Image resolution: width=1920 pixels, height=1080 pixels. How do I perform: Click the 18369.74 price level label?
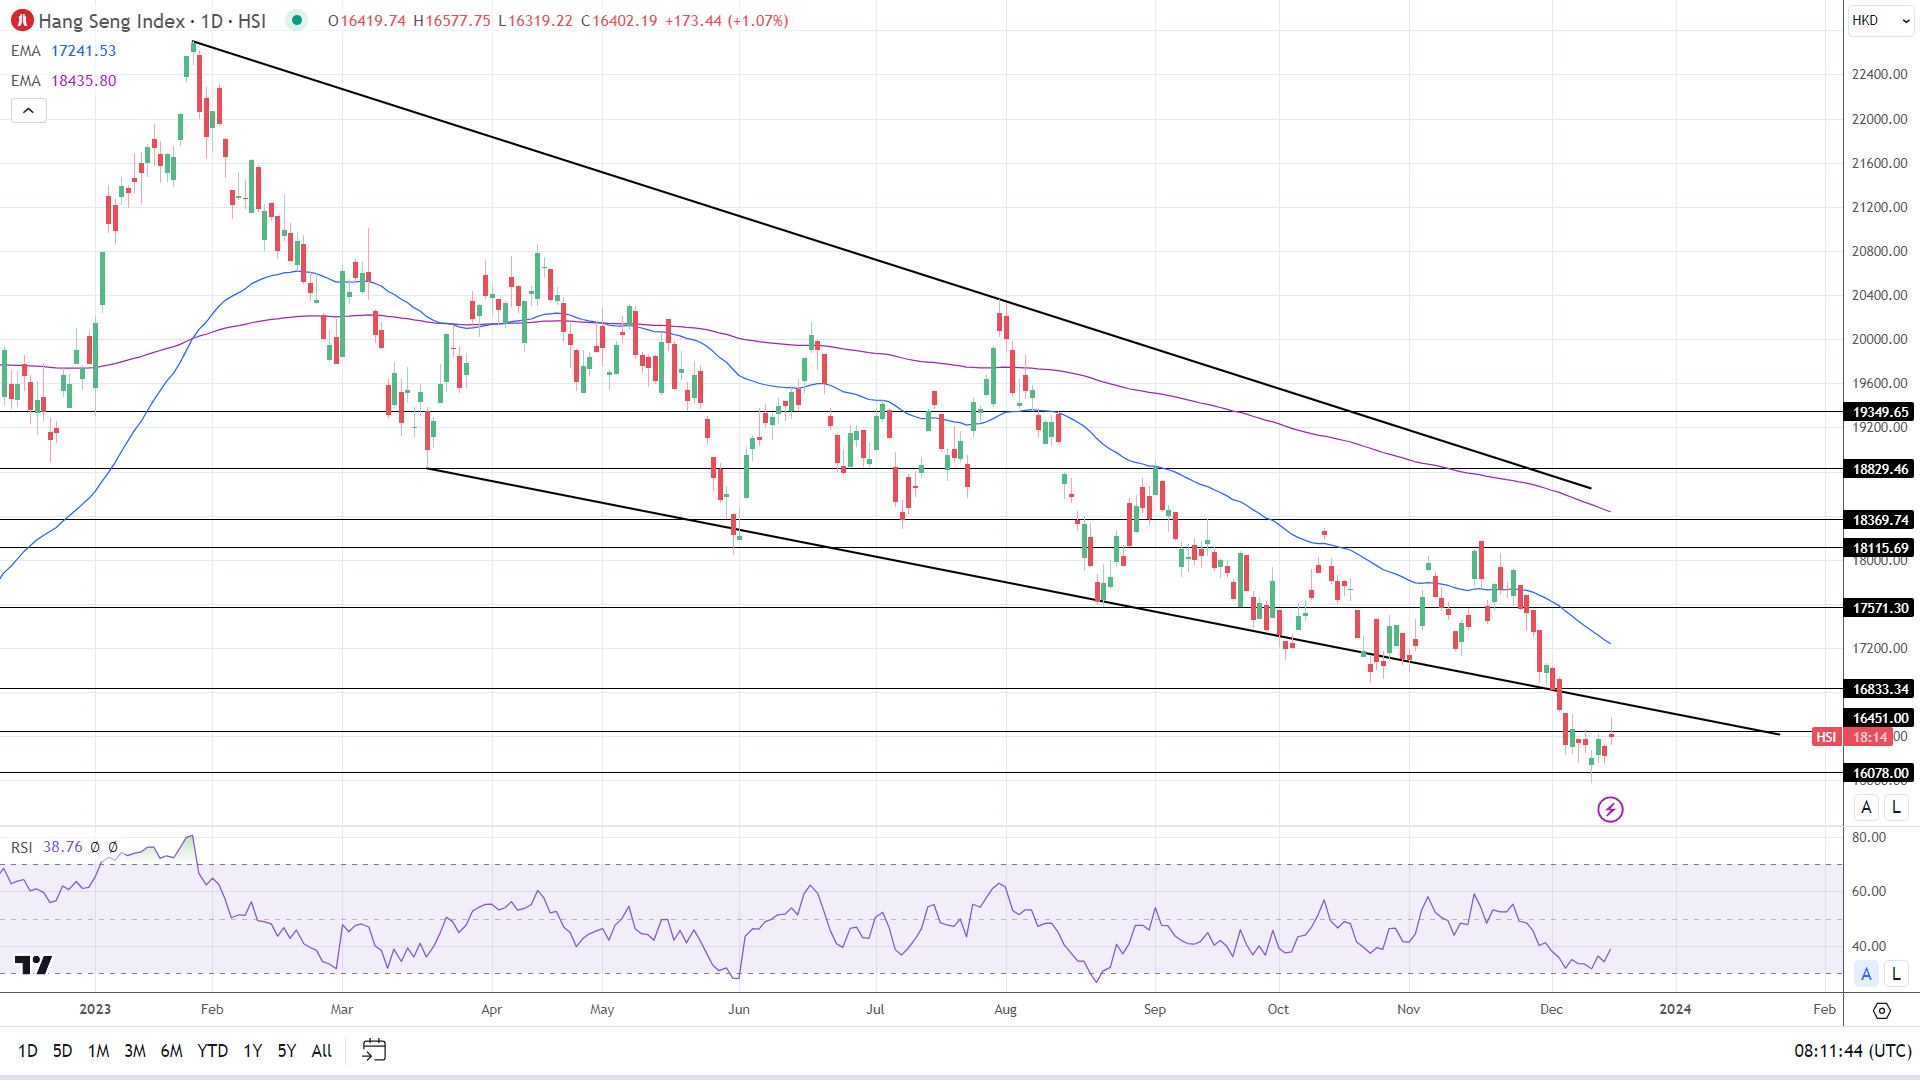(1880, 520)
